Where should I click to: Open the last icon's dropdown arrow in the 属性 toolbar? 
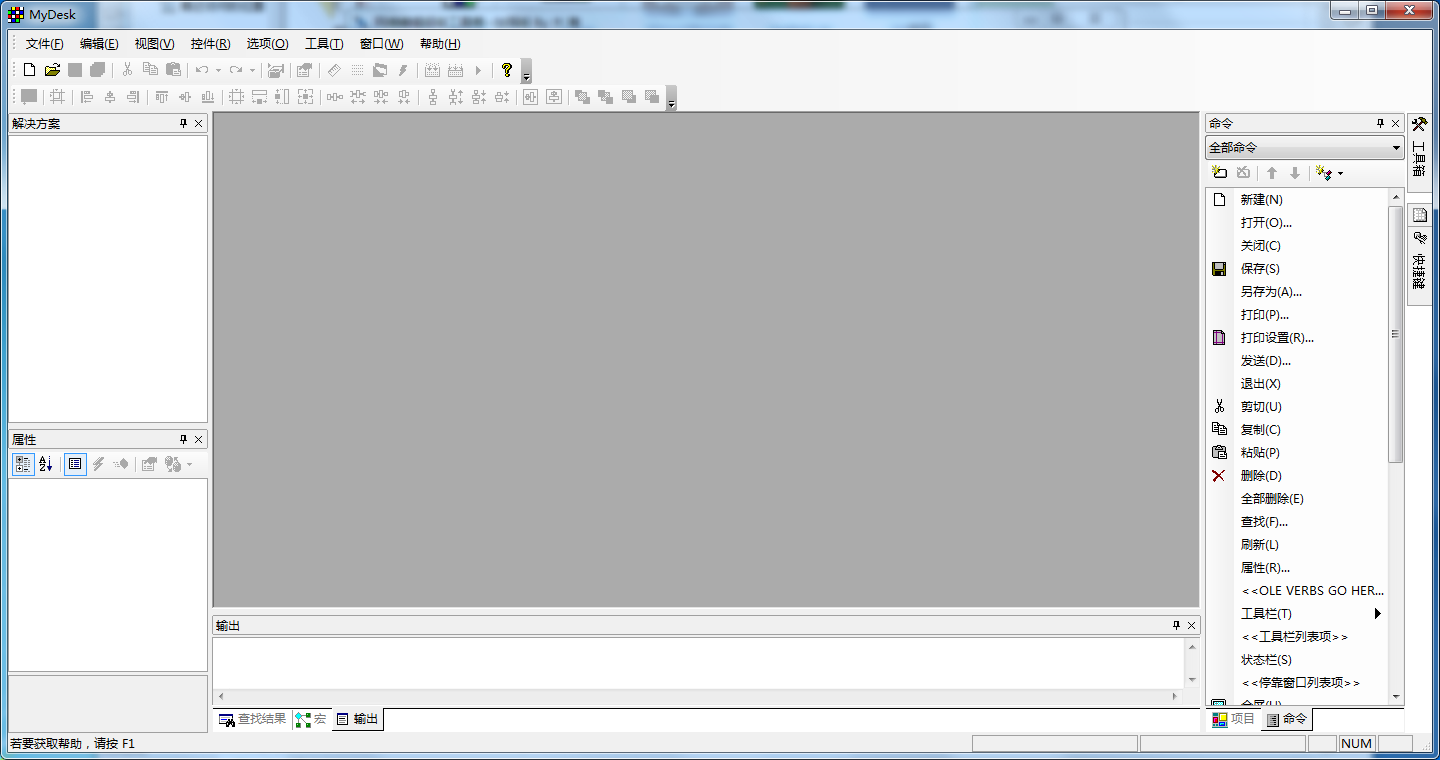189,464
